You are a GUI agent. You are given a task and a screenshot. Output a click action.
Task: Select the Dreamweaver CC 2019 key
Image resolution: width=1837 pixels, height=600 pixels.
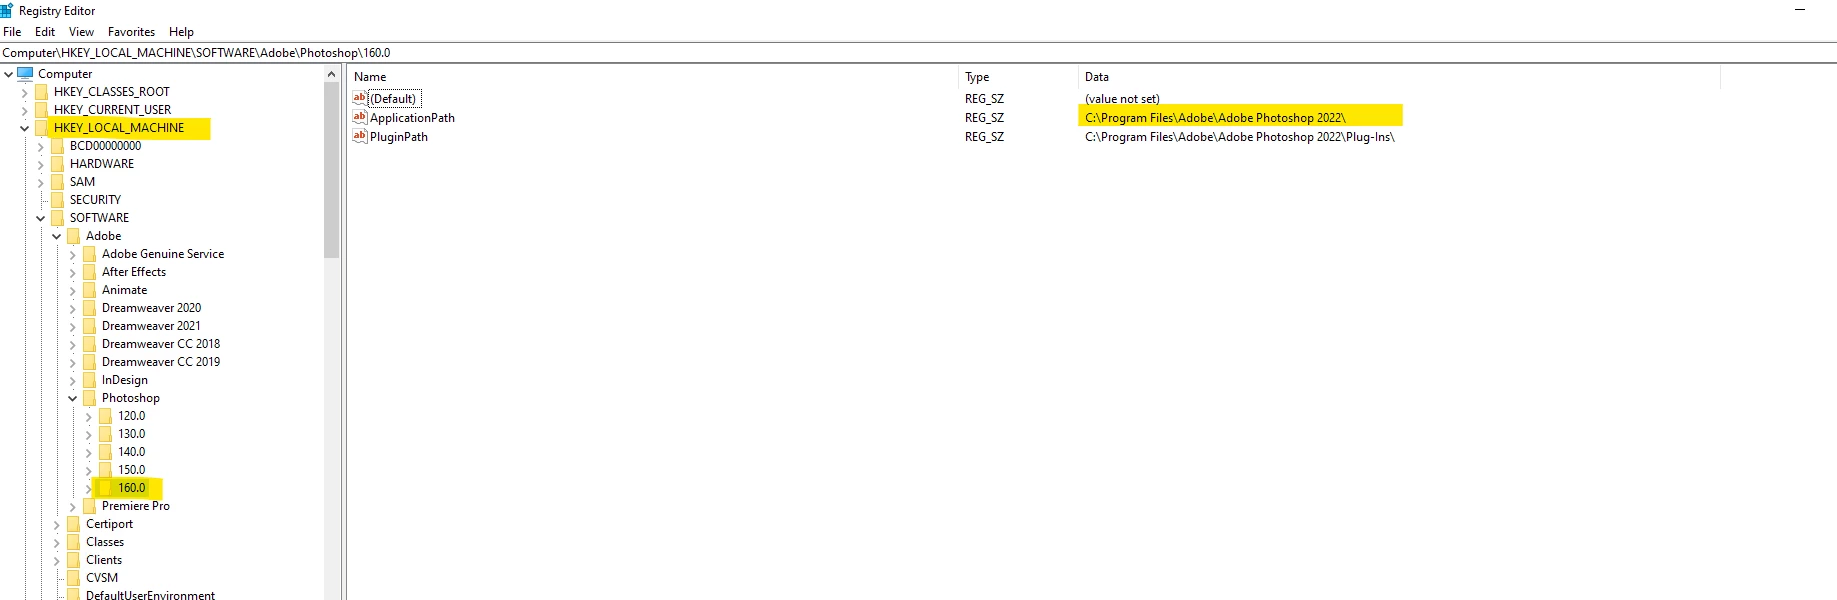(x=161, y=362)
